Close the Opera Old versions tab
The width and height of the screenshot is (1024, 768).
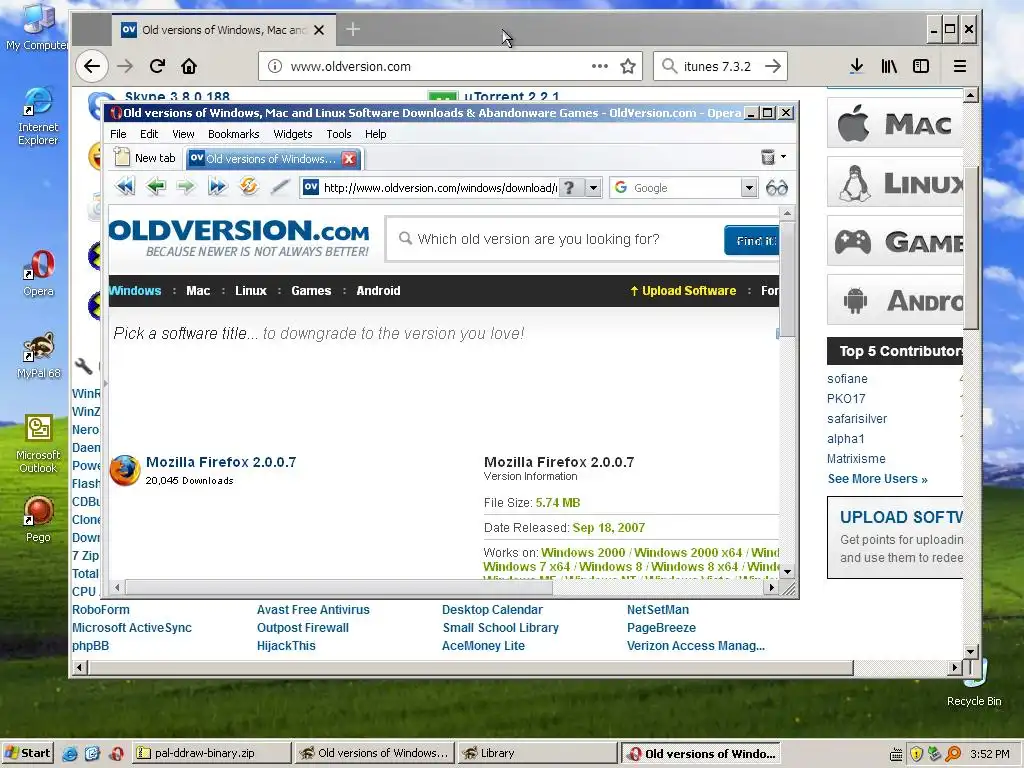point(349,159)
